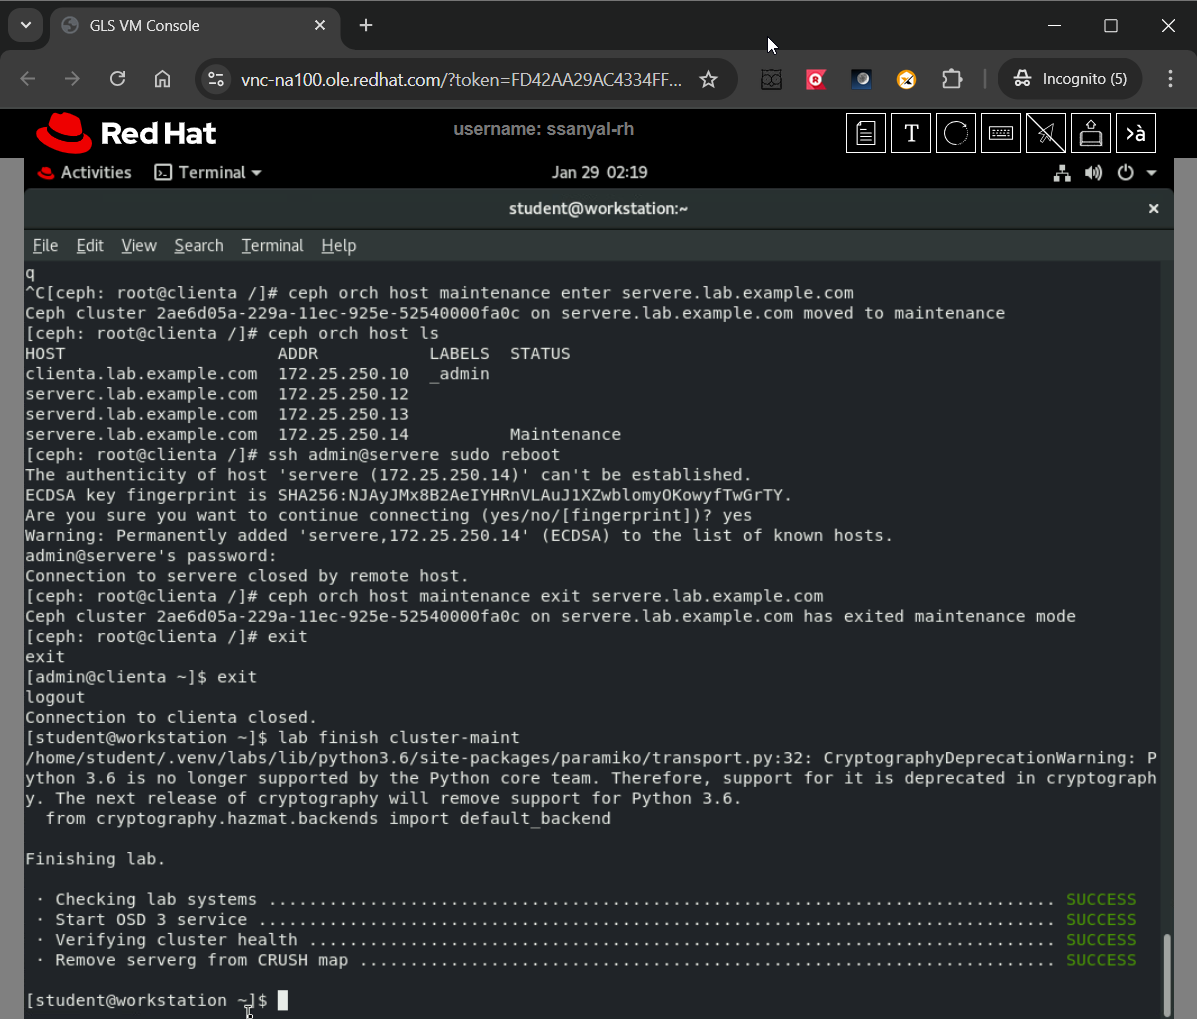The height and width of the screenshot is (1019, 1197).
Task: Bookmark this page with the star icon
Action: pyautogui.click(x=708, y=79)
